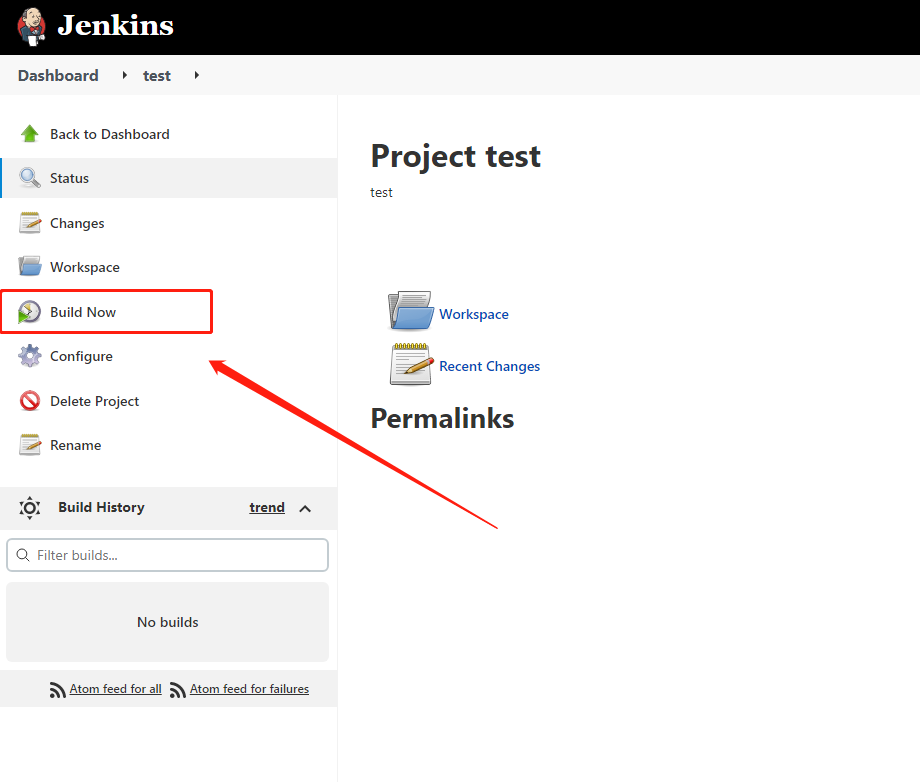Screen dimensions: 920x782
Task: Click the Rename notepad icon
Action: point(30,445)
